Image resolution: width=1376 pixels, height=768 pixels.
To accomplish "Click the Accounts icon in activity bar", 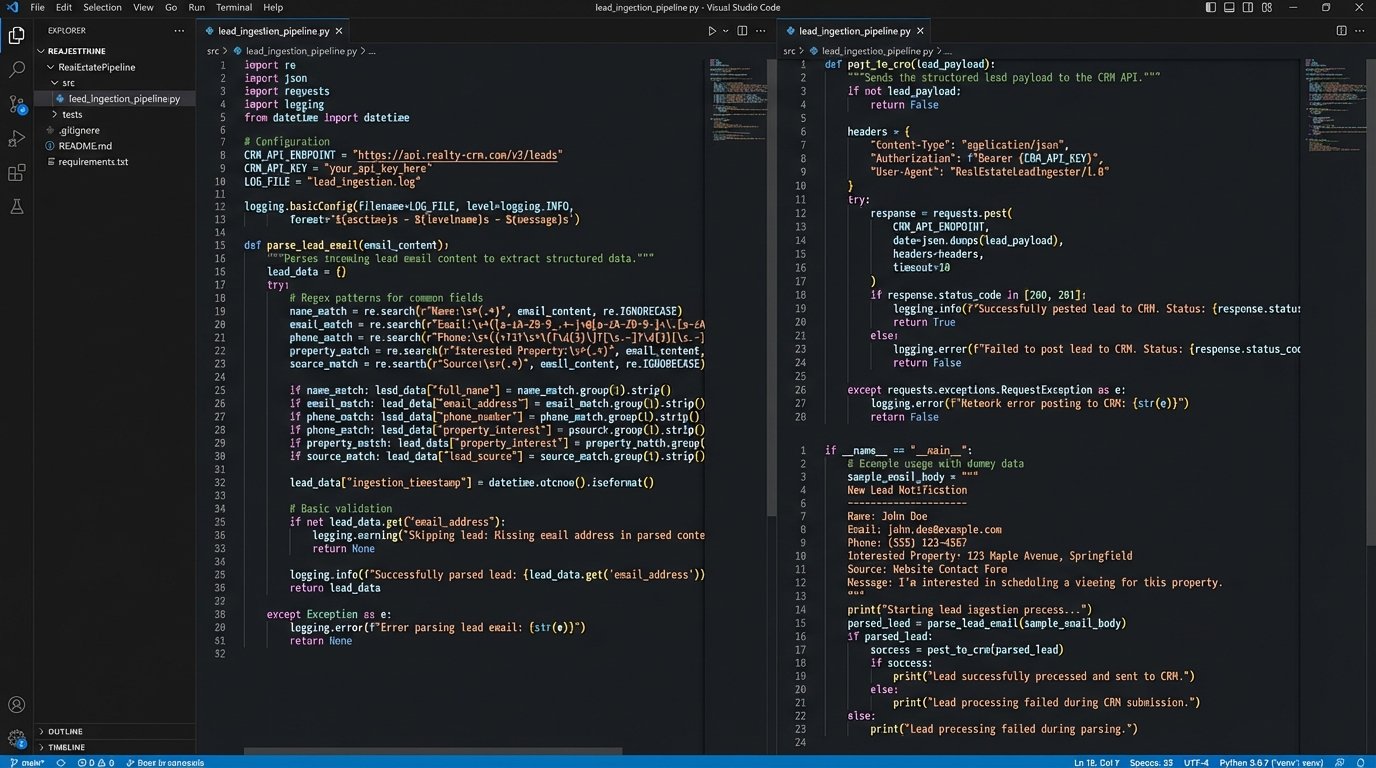I will 17,705.
